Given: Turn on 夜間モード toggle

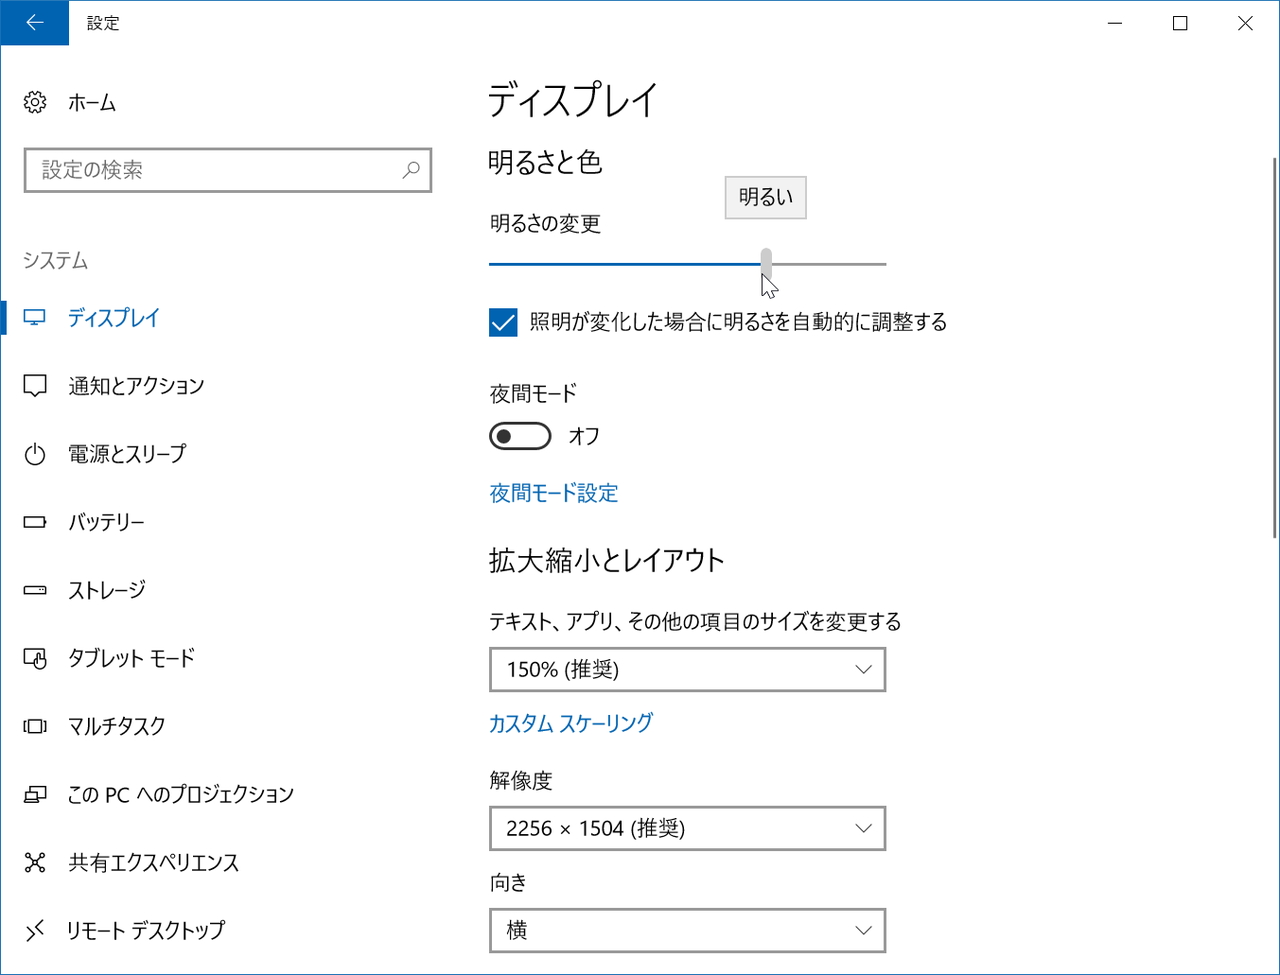Looking at the screenshot, I should [x=520, y=436].
